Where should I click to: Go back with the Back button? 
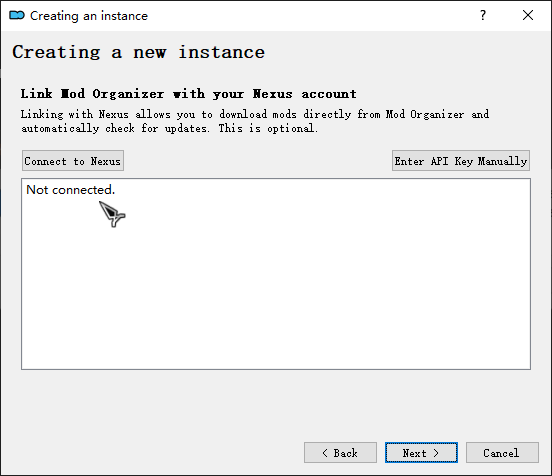(340, 453)
